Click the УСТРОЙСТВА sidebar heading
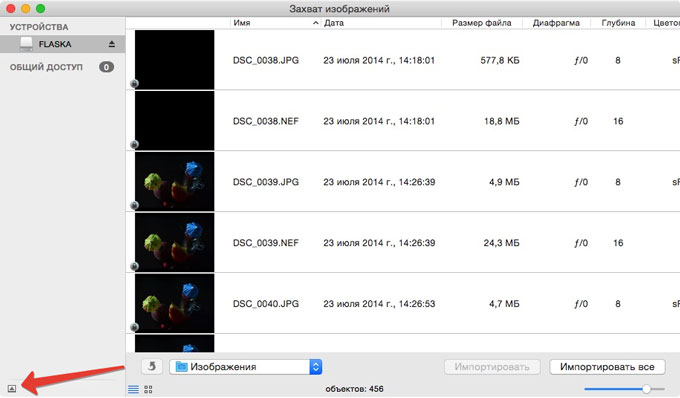This screenshot has width=680, height=398. tap(39, 27)
